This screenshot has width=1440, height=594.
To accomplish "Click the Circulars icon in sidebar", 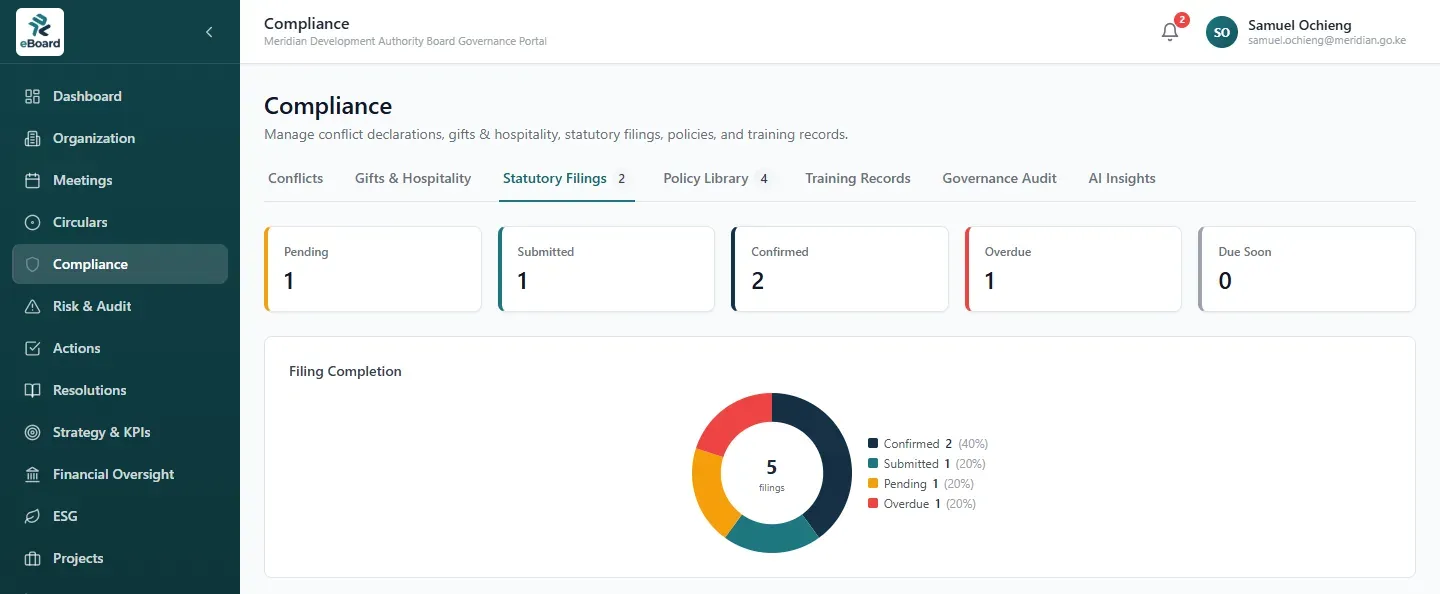I will coord(32,222).
